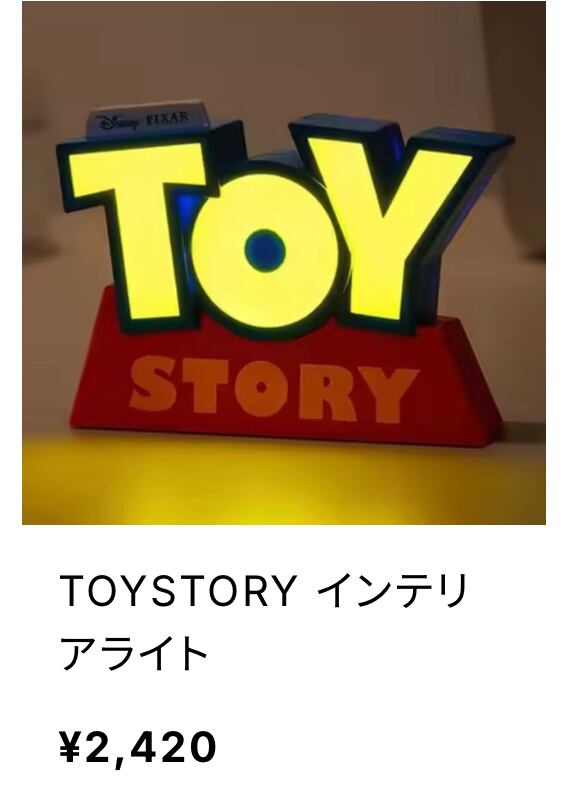Open the Toy Story light product image
575x795 pixels.
coord(284,263)
